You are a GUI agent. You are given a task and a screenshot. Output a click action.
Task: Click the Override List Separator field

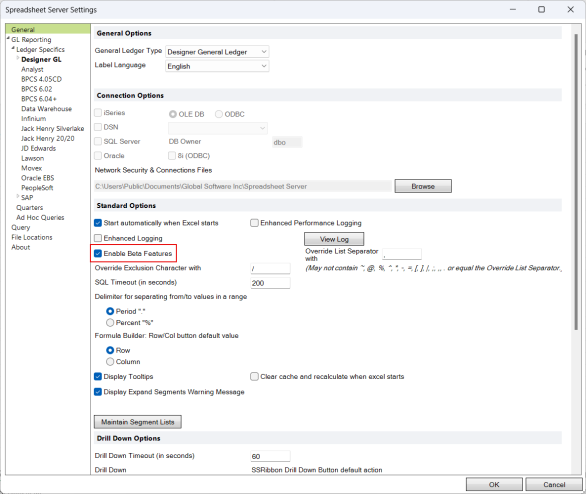[x=402, y=254]
